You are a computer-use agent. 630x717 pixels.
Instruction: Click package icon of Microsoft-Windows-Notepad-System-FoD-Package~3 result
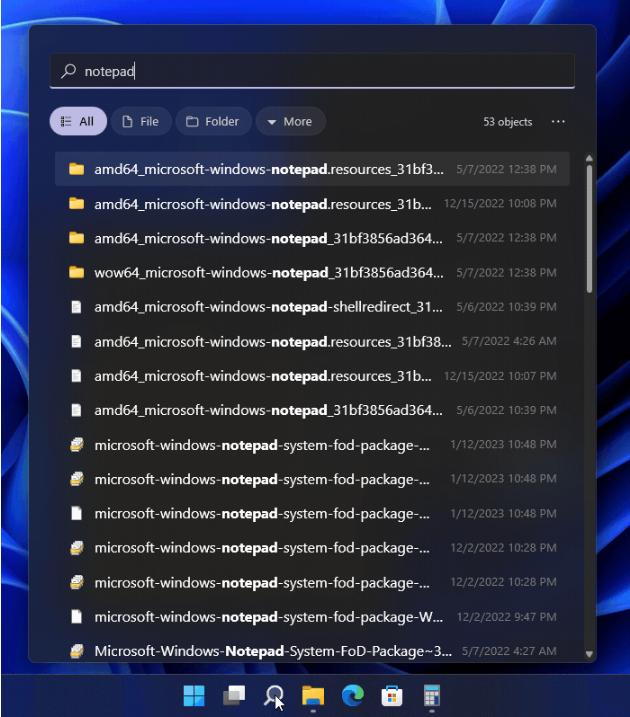[x=76, y=651]
